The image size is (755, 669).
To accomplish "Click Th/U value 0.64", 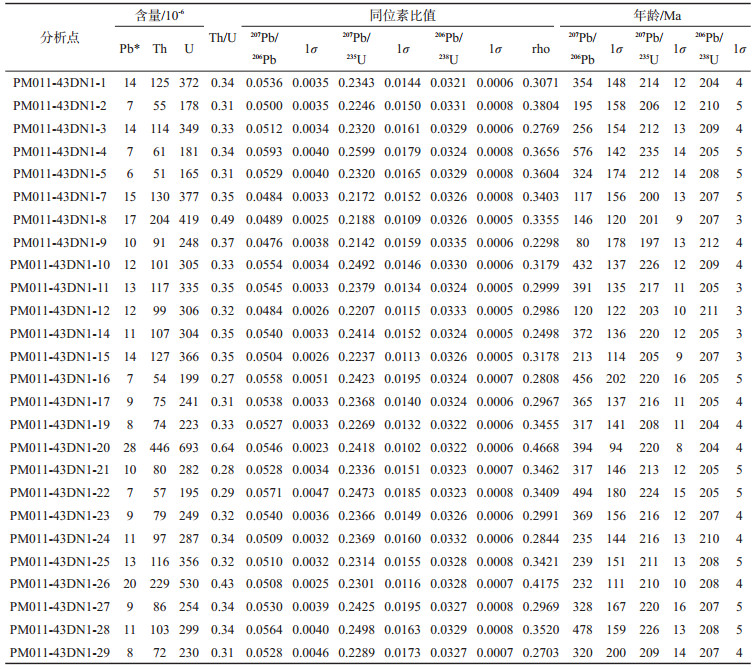I will coord(222,448).
